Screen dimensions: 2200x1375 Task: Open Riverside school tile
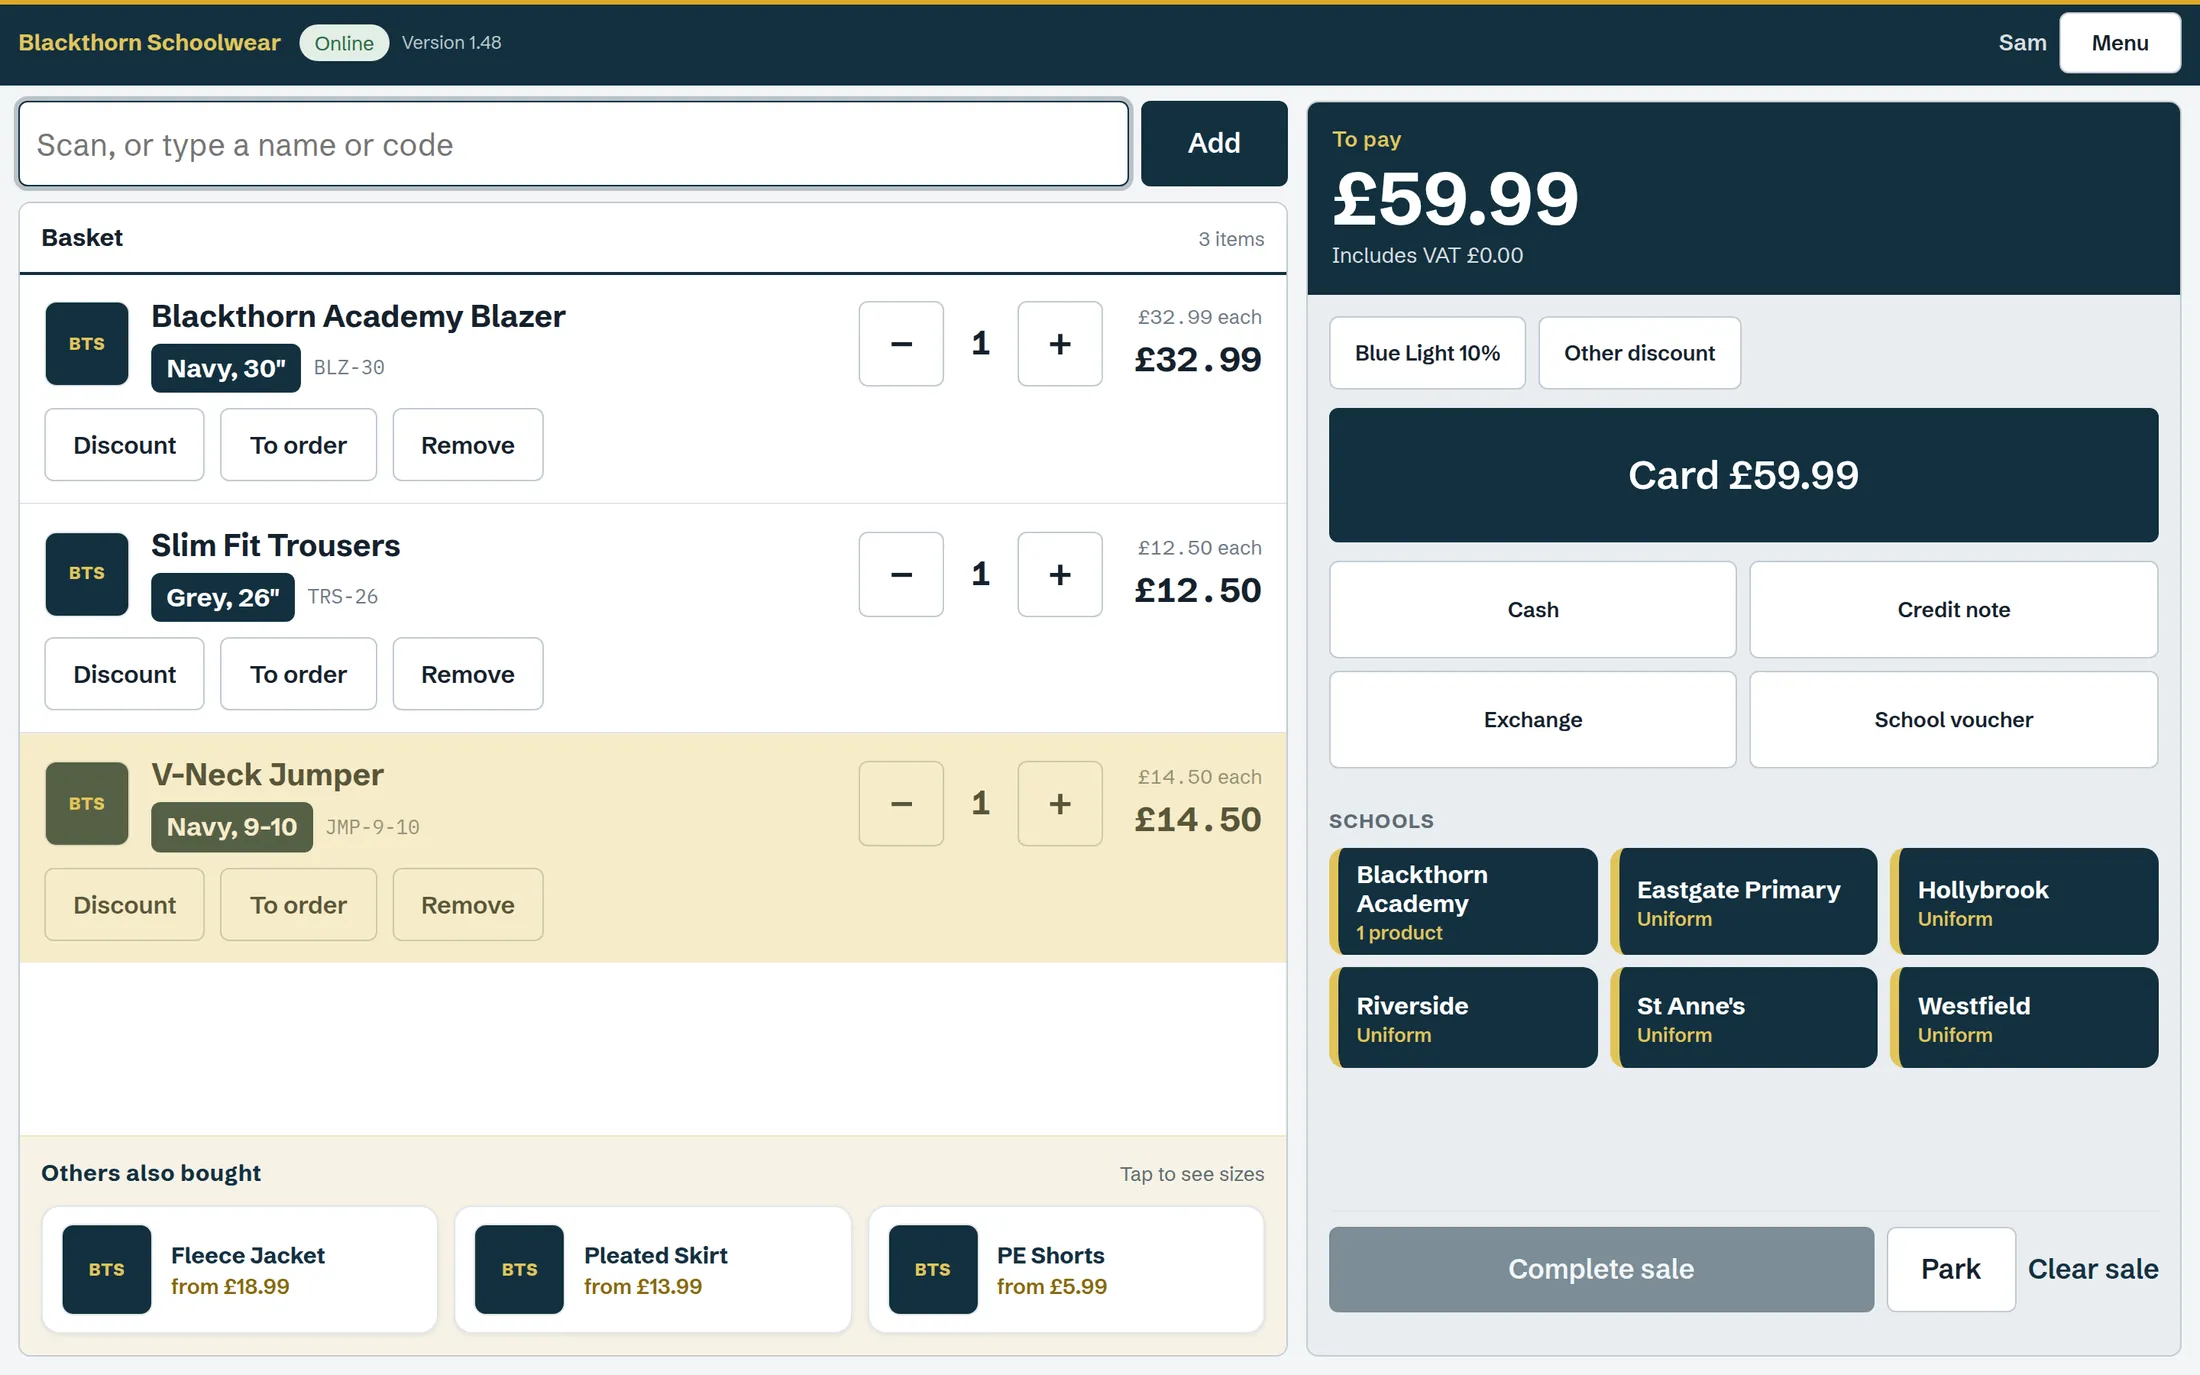pyautogui.click(x=1463, y=1018)
